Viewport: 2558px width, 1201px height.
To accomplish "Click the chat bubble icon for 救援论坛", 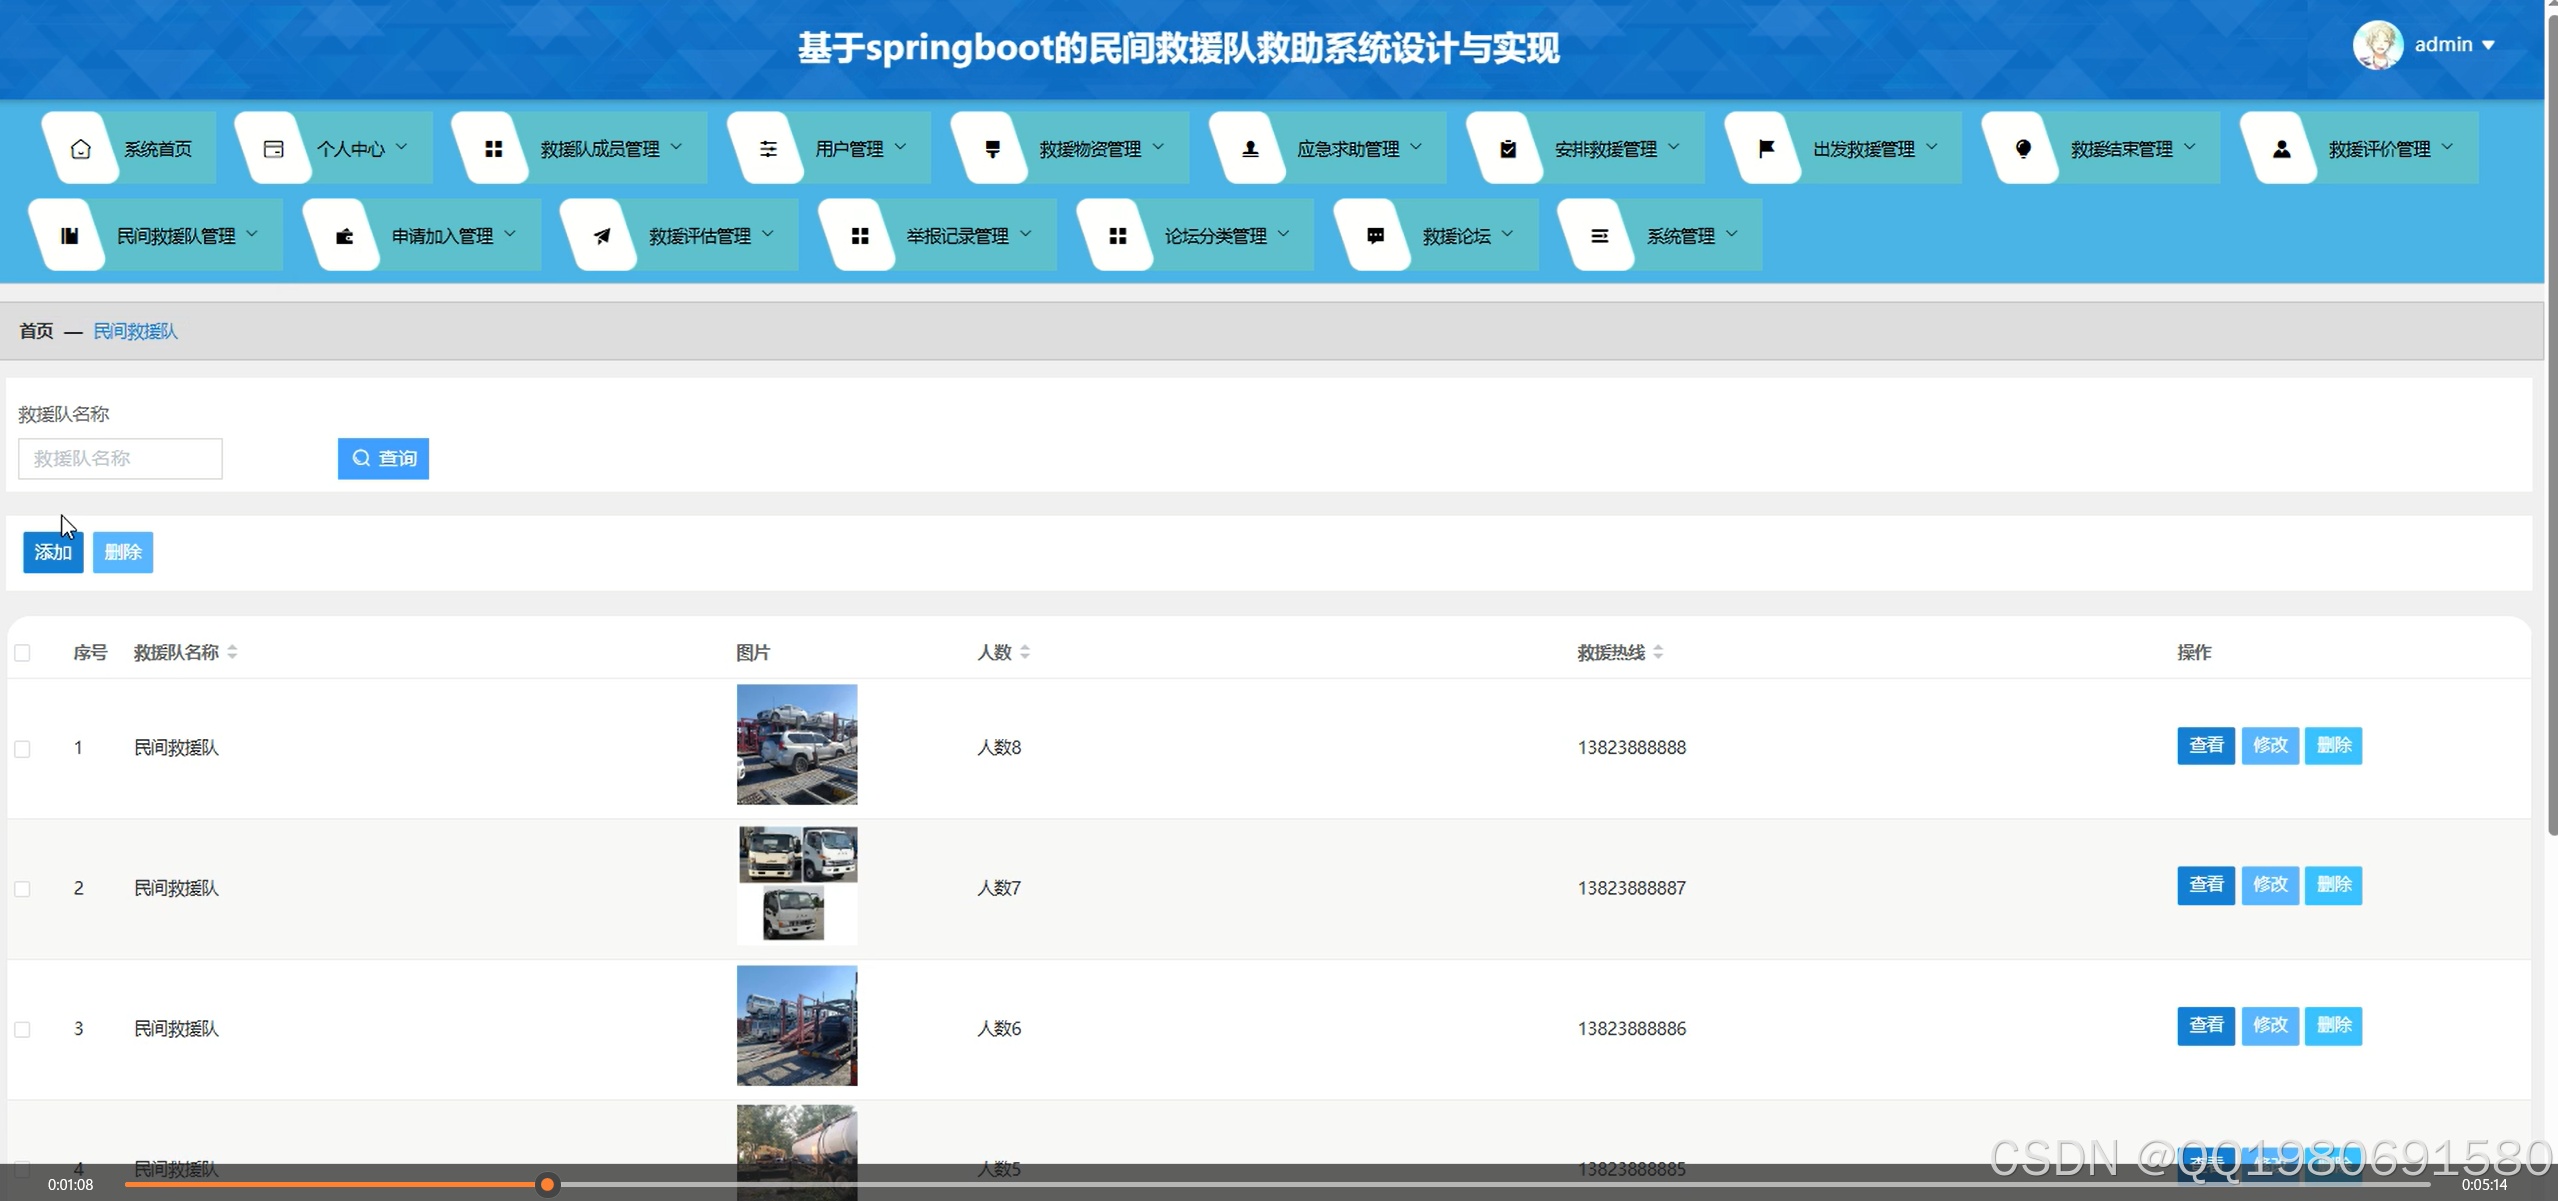I will (1375, 236).
